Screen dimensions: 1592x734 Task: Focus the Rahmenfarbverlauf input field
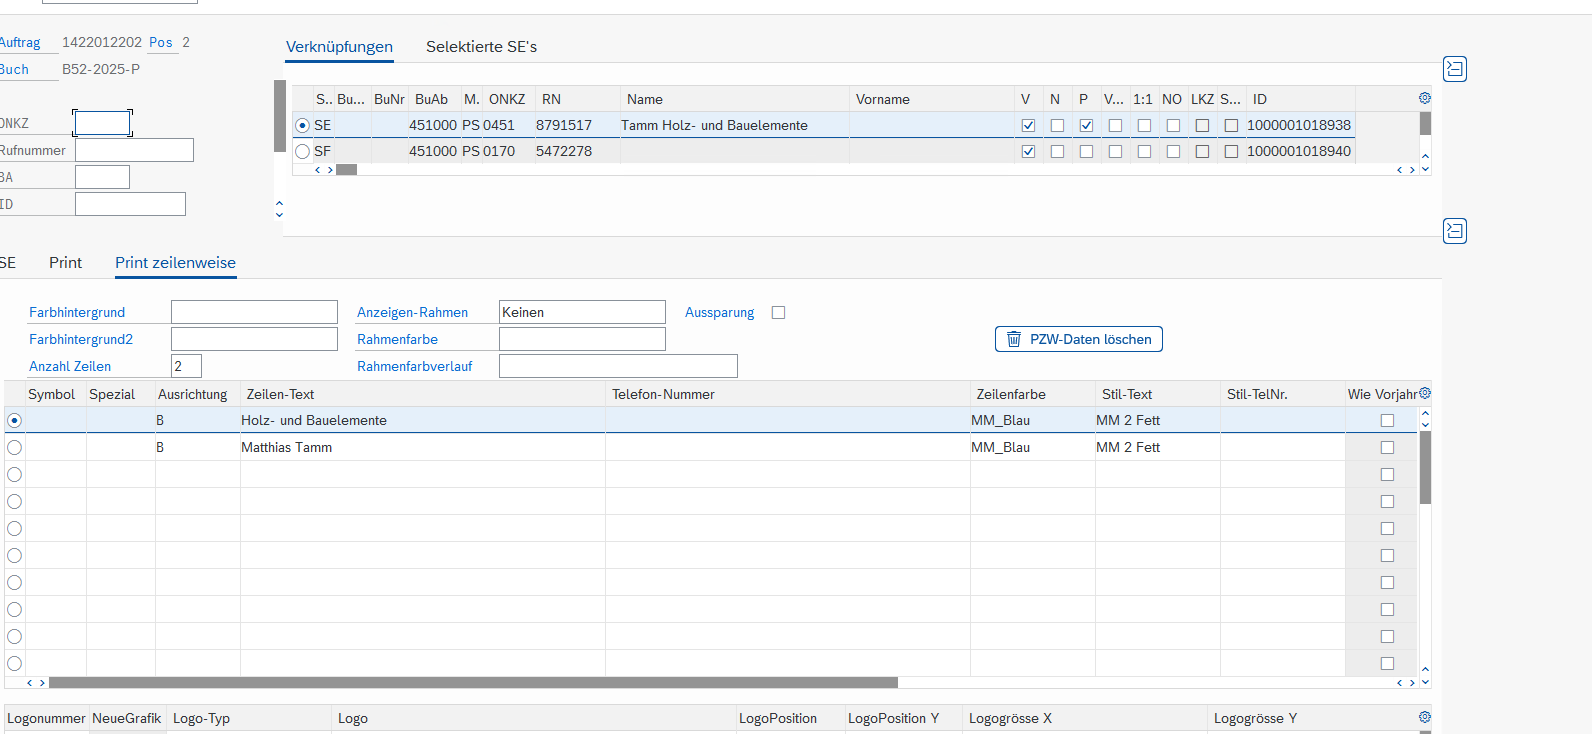pos(618,366)
